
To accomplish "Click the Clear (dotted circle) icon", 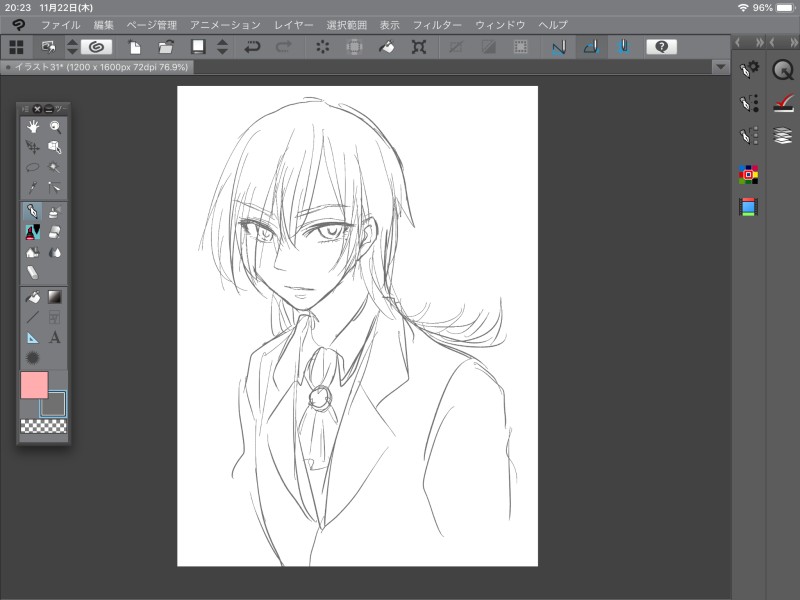I will pyautogui.click(x=322, y=47).
